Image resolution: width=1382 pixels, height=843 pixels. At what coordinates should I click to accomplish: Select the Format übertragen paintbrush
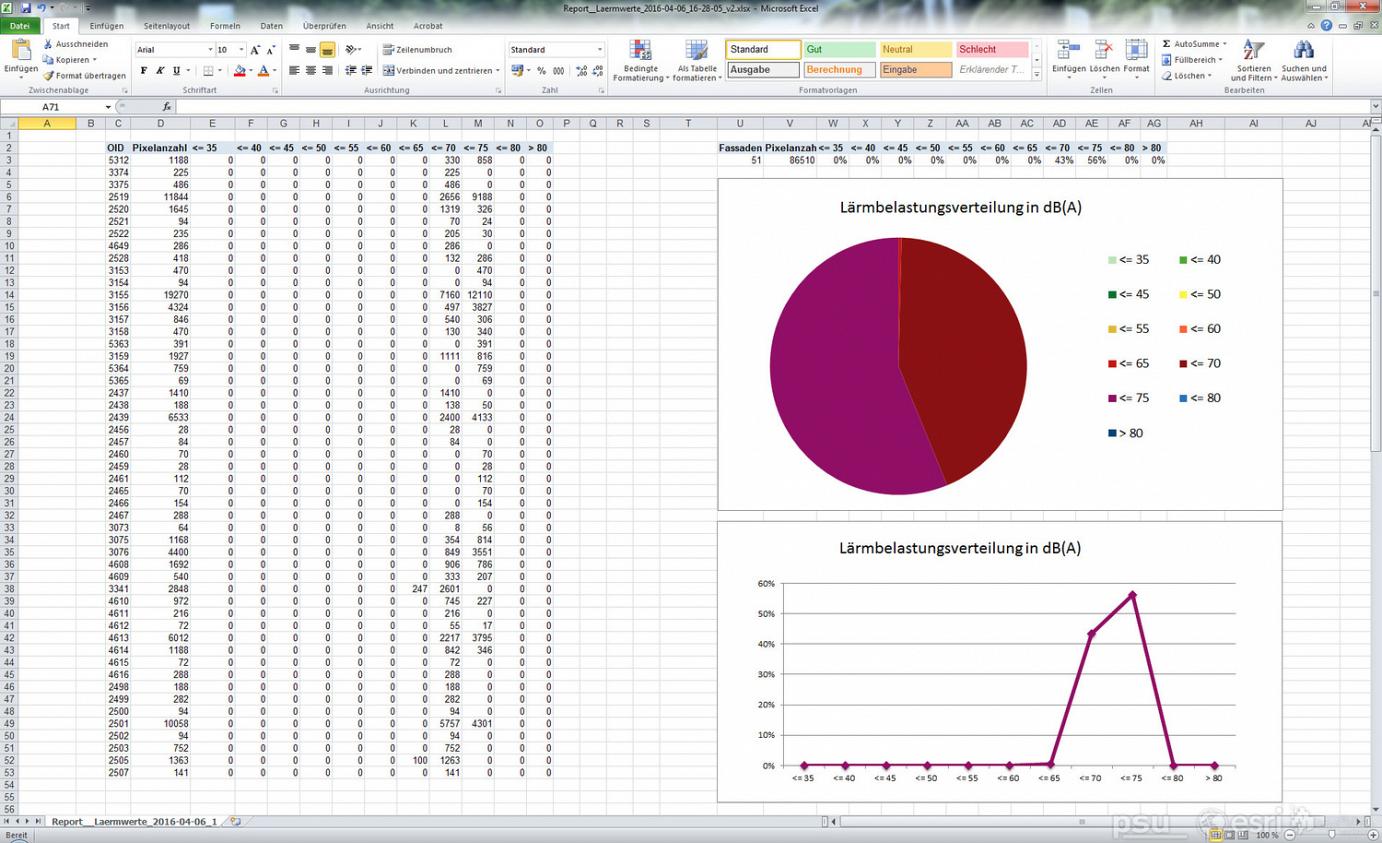pos(48,76)
